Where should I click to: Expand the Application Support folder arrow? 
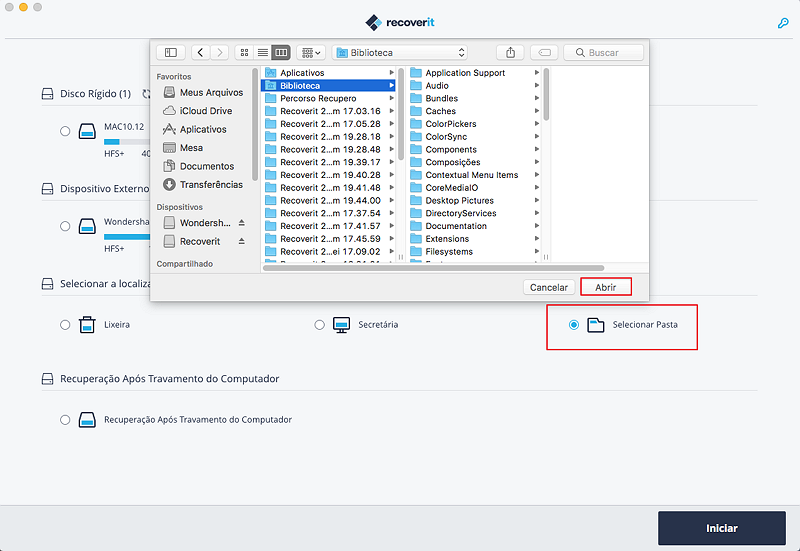[x=537, y=72]
